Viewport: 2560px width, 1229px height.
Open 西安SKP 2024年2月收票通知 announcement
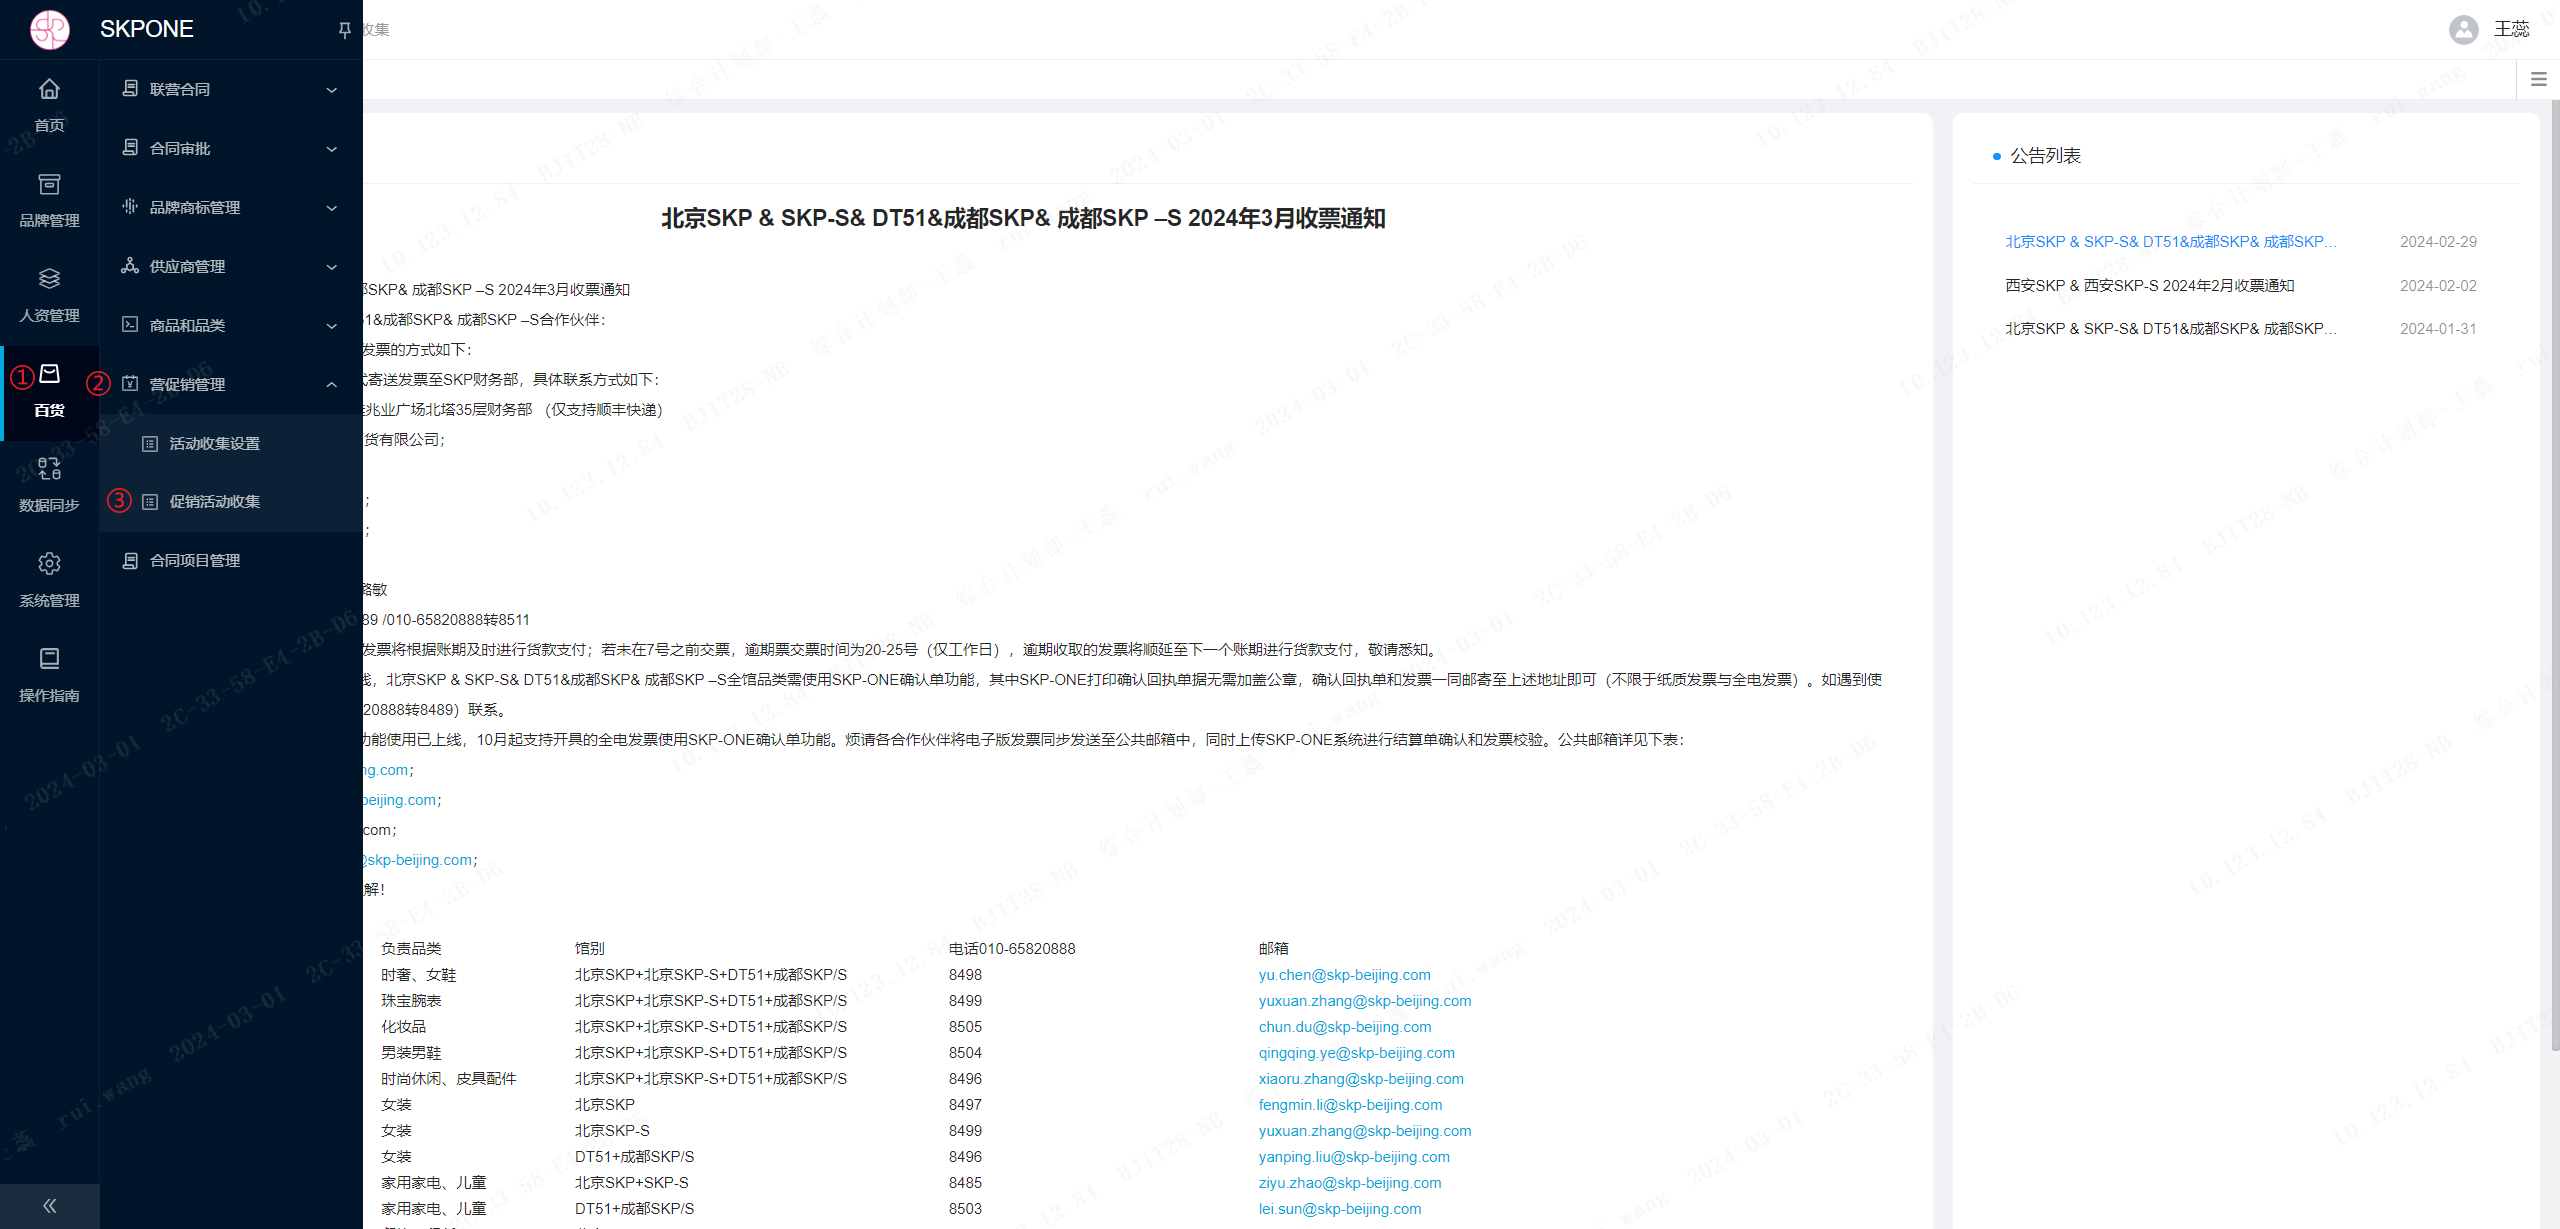2149,286
